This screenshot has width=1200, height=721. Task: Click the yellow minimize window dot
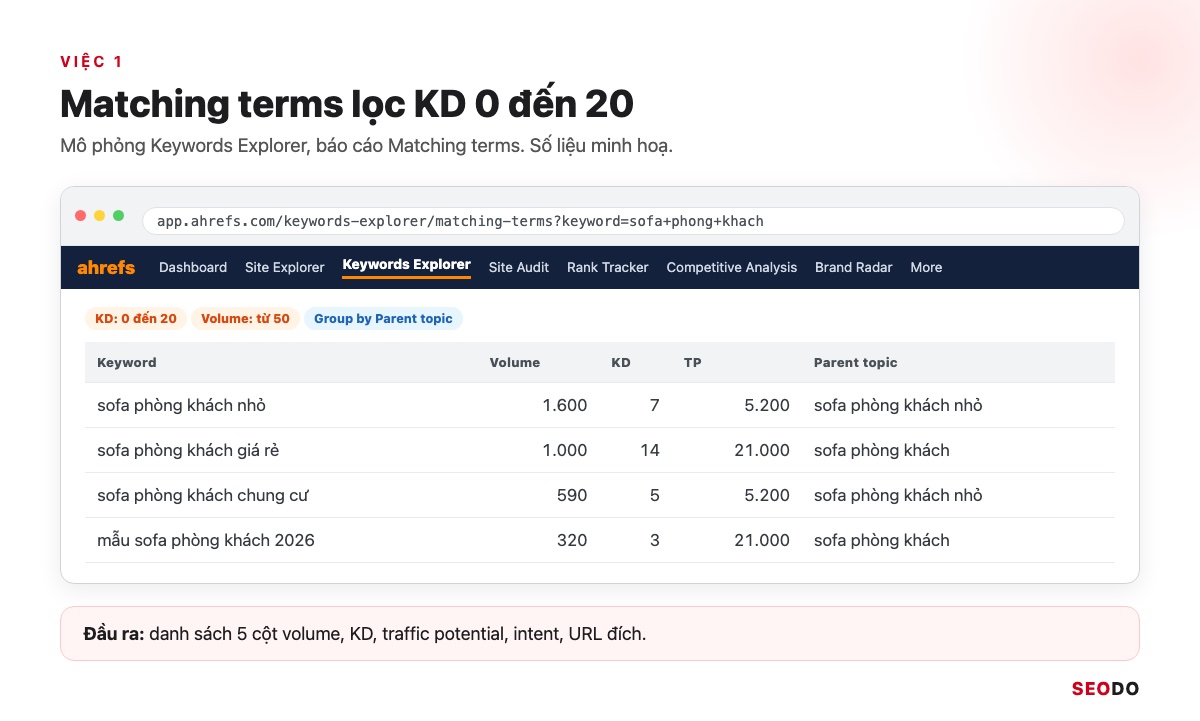[100, 216]
